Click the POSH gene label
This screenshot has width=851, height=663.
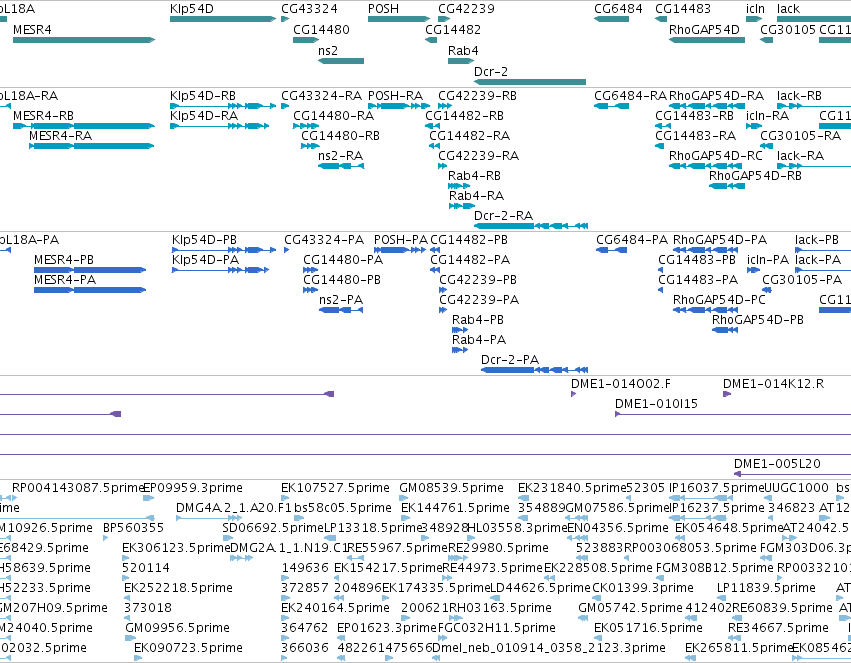(x=383, y=9)
